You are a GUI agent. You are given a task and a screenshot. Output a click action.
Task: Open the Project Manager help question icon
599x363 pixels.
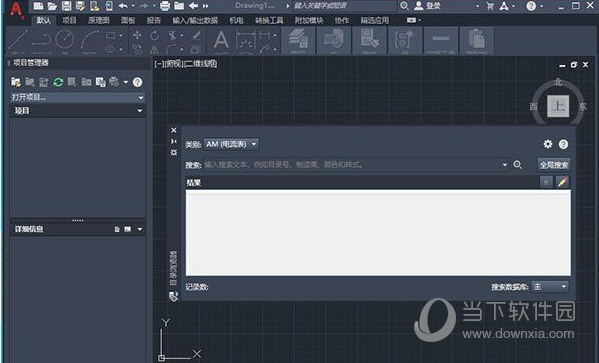click(138, 82)
